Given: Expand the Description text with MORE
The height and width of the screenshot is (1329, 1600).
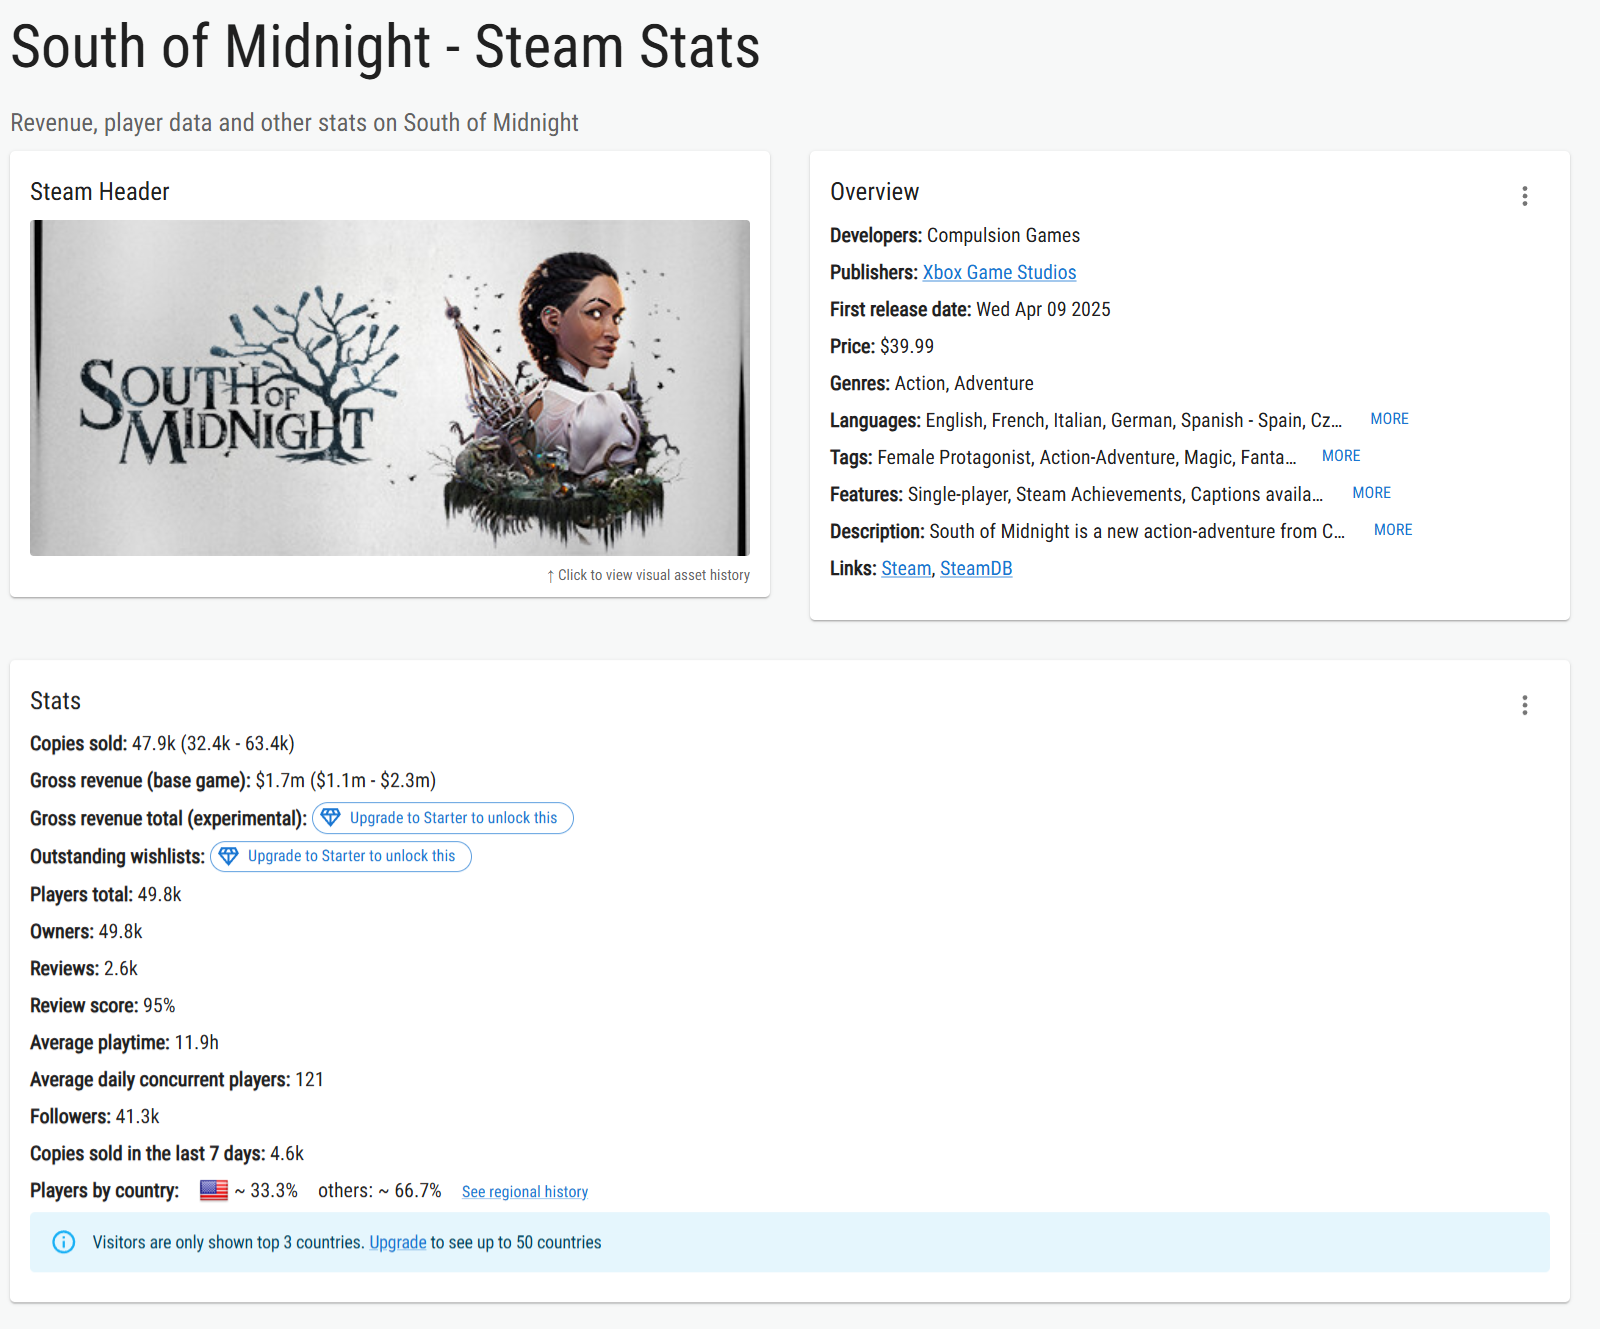Looking at the screenshot, I should pyautogui.click(x=1393, y=530).
